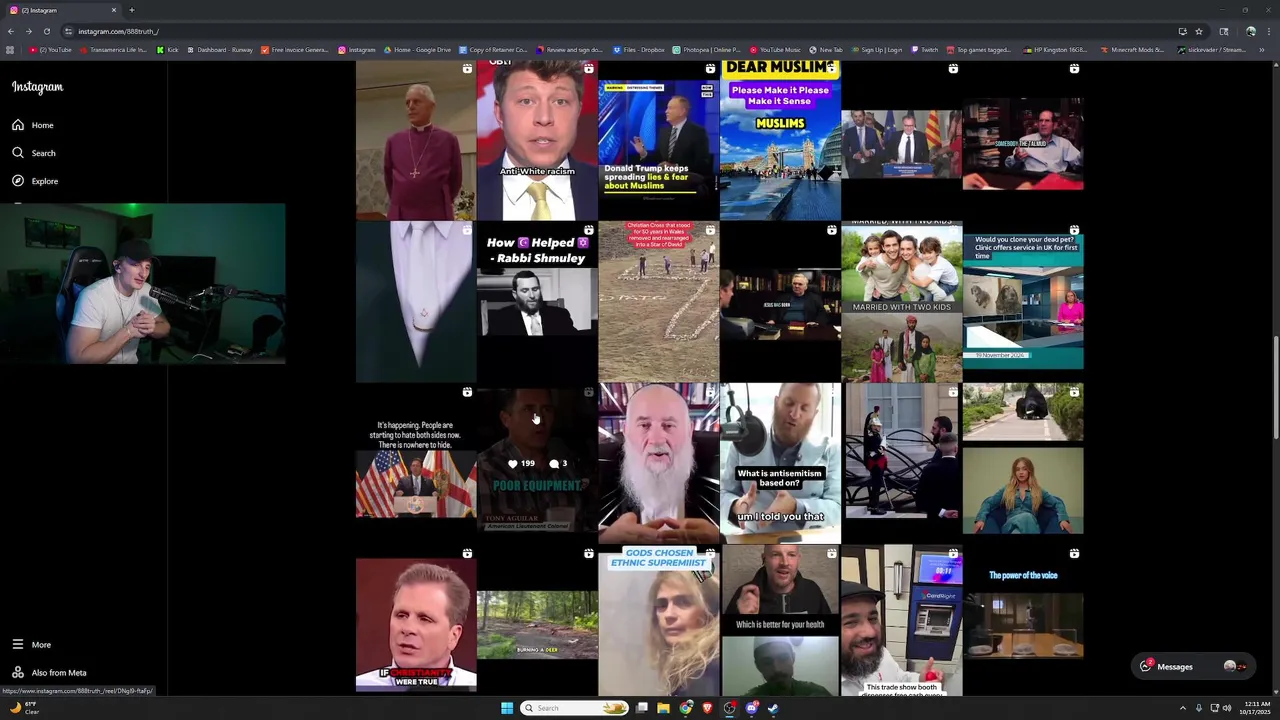The width and height of the screenshot is (1280, 720).
Task: Open 'Burning a deer' forest reel
Action: tap(537, 620)
